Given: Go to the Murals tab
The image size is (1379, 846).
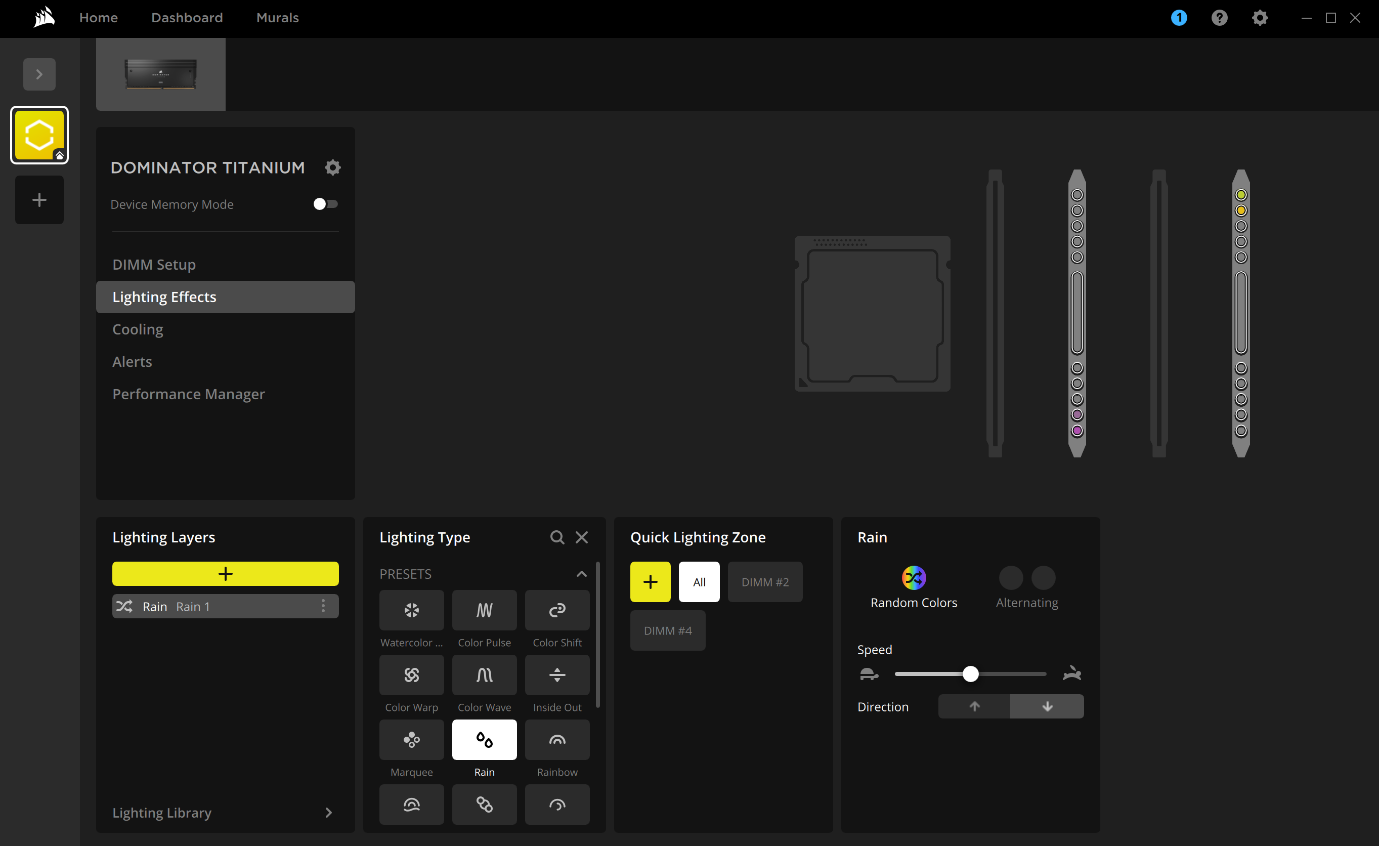Looking at the screenshot, I should (277, 18).
